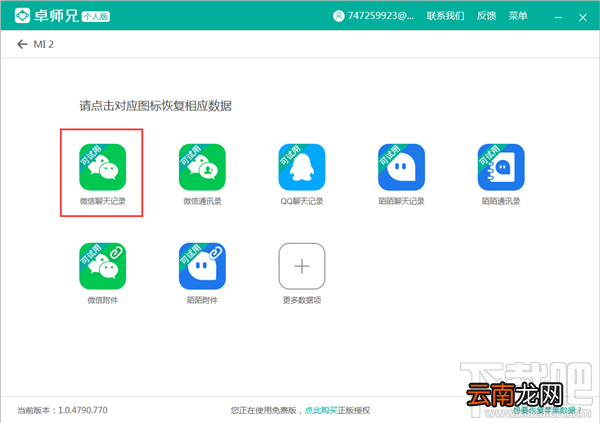
Task: Minimize the 卓师兄 window
Action: tap(558, 17)
